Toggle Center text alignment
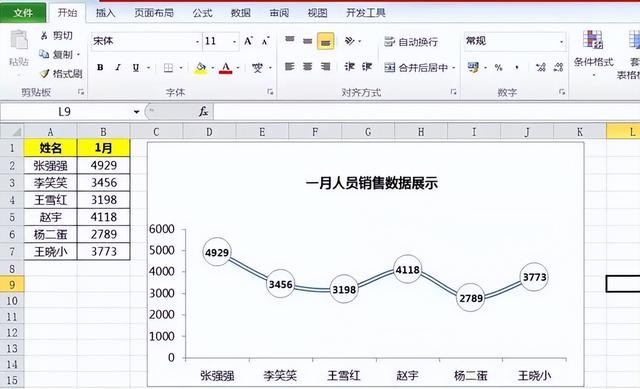The width and height of the screenshot is (640, 389). 307,67
